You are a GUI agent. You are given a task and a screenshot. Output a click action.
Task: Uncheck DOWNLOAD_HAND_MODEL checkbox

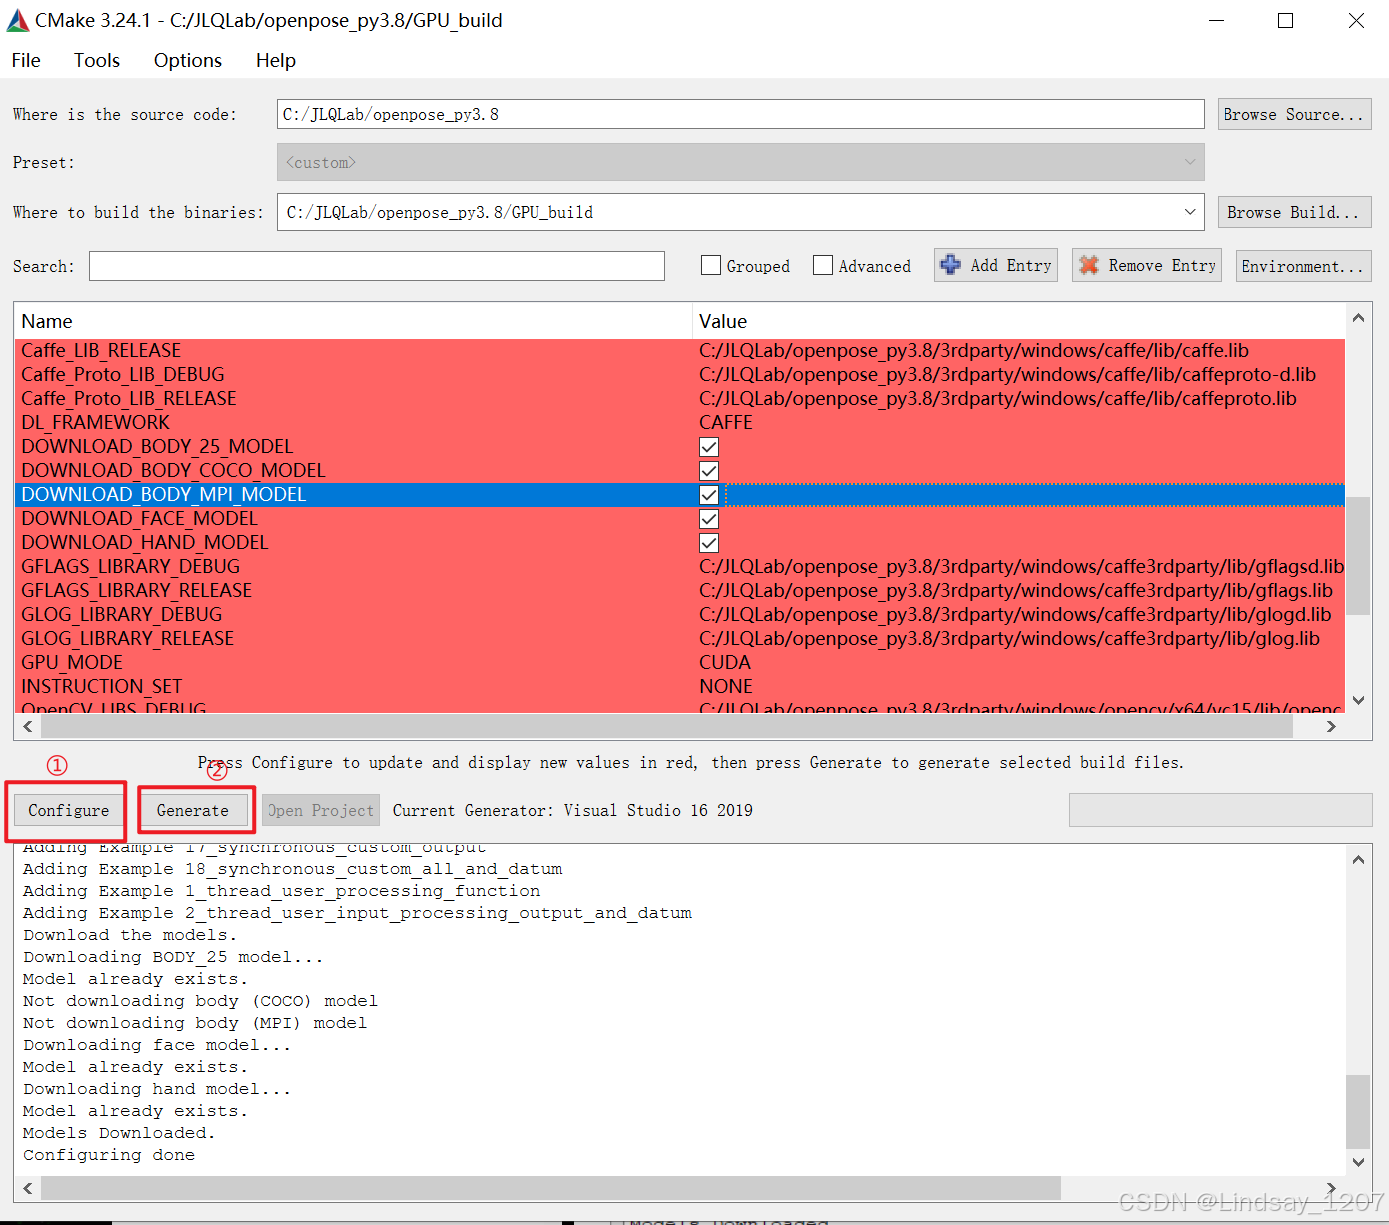[709, 543]
